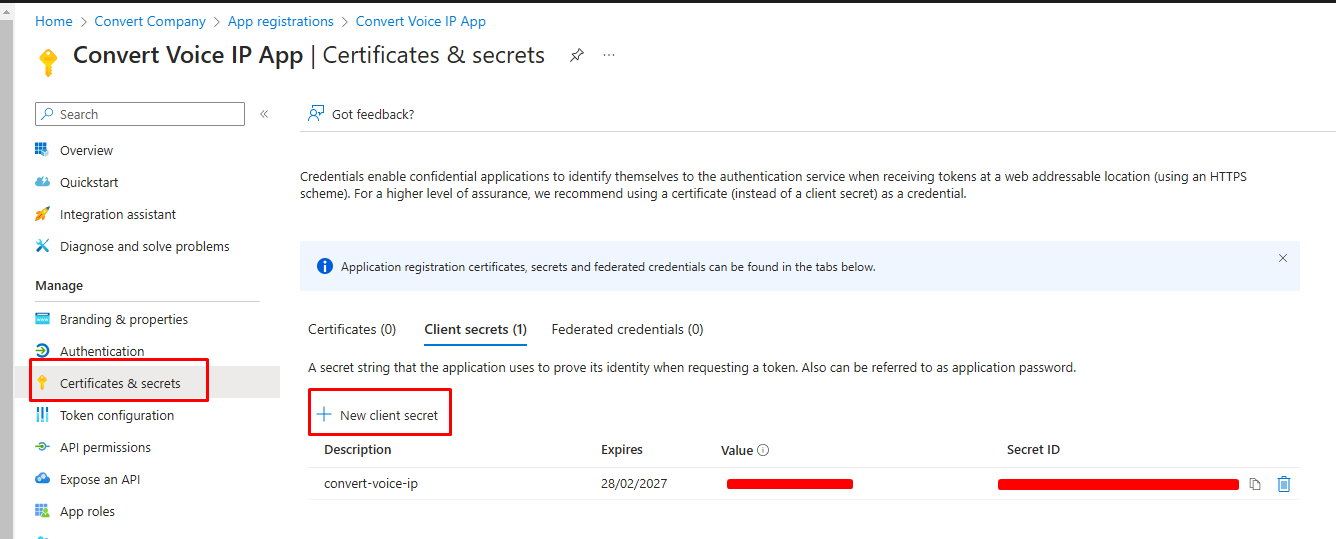Select the Client secrets (1) tab

pos(476,329)
